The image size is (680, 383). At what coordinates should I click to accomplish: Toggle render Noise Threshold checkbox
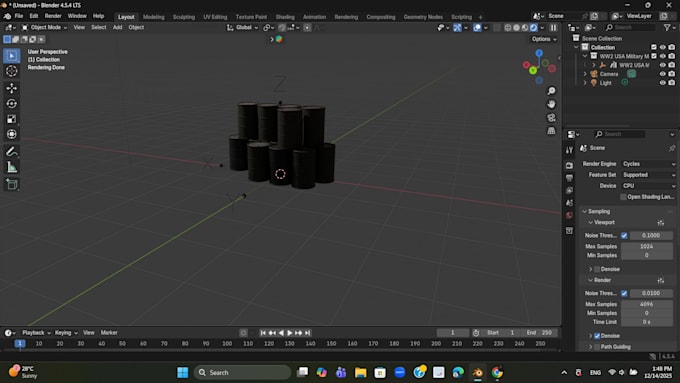pyautogui.click(x=624, y=293)
